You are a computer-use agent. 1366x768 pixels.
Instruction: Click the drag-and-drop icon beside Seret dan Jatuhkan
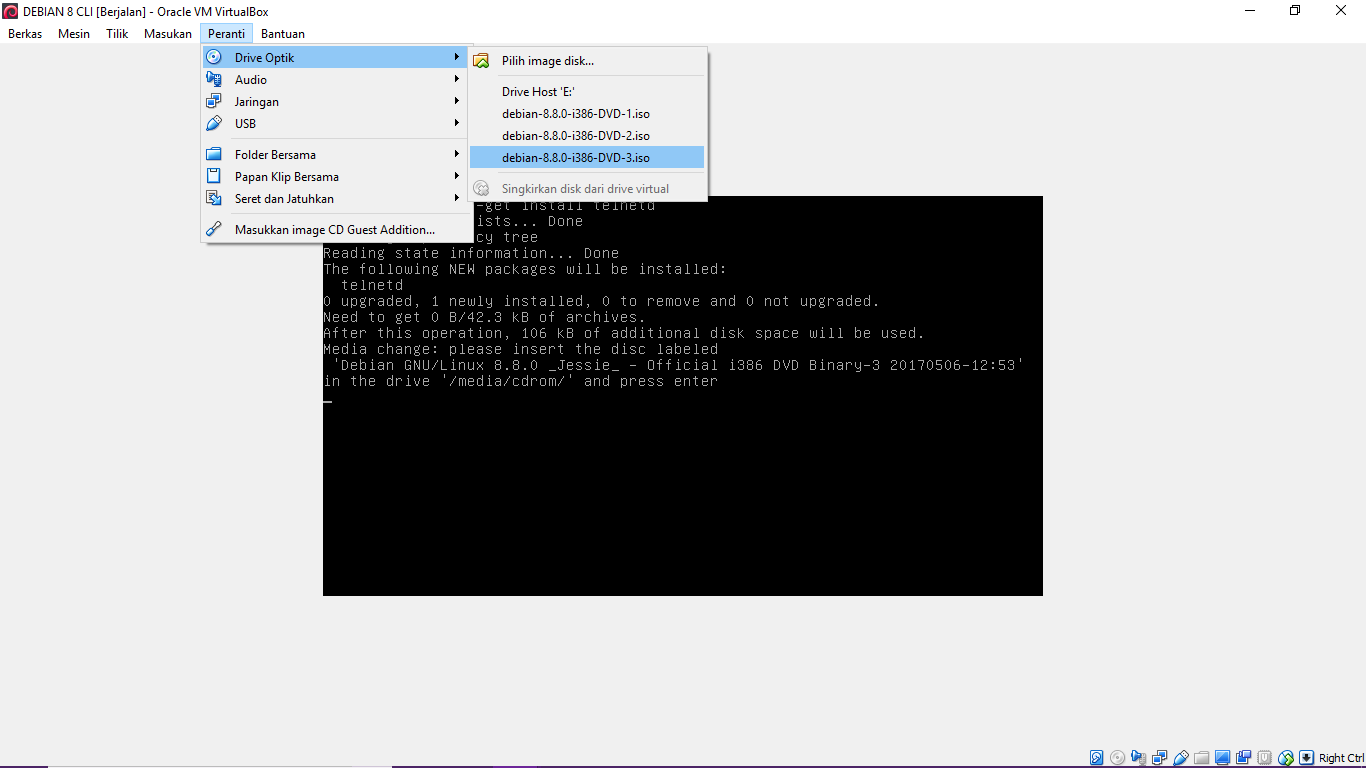click(x=214, y=198)
